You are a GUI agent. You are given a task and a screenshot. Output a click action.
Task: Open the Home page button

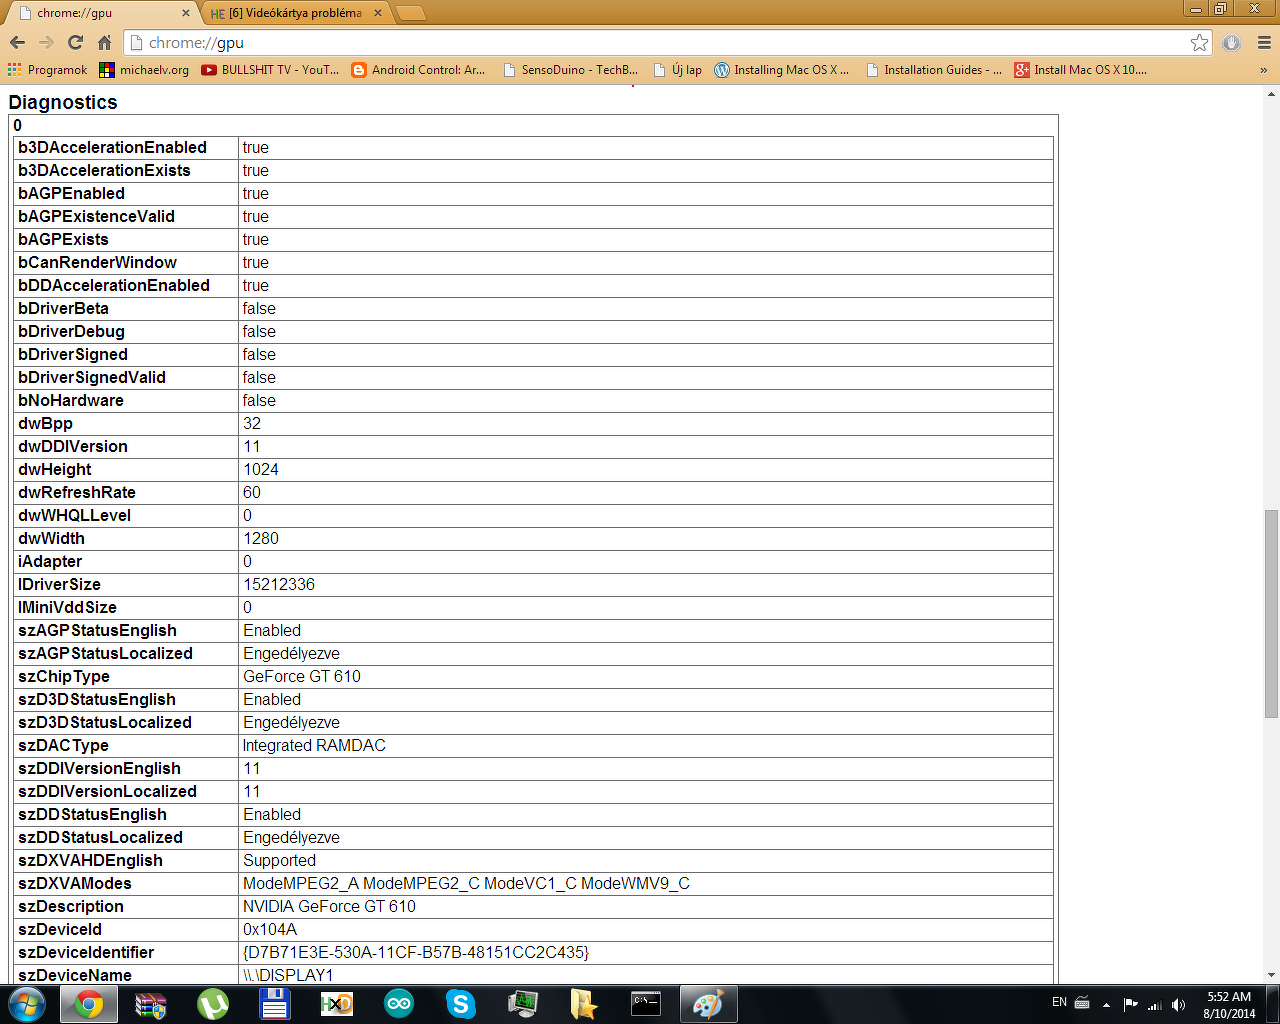point(104,42)
